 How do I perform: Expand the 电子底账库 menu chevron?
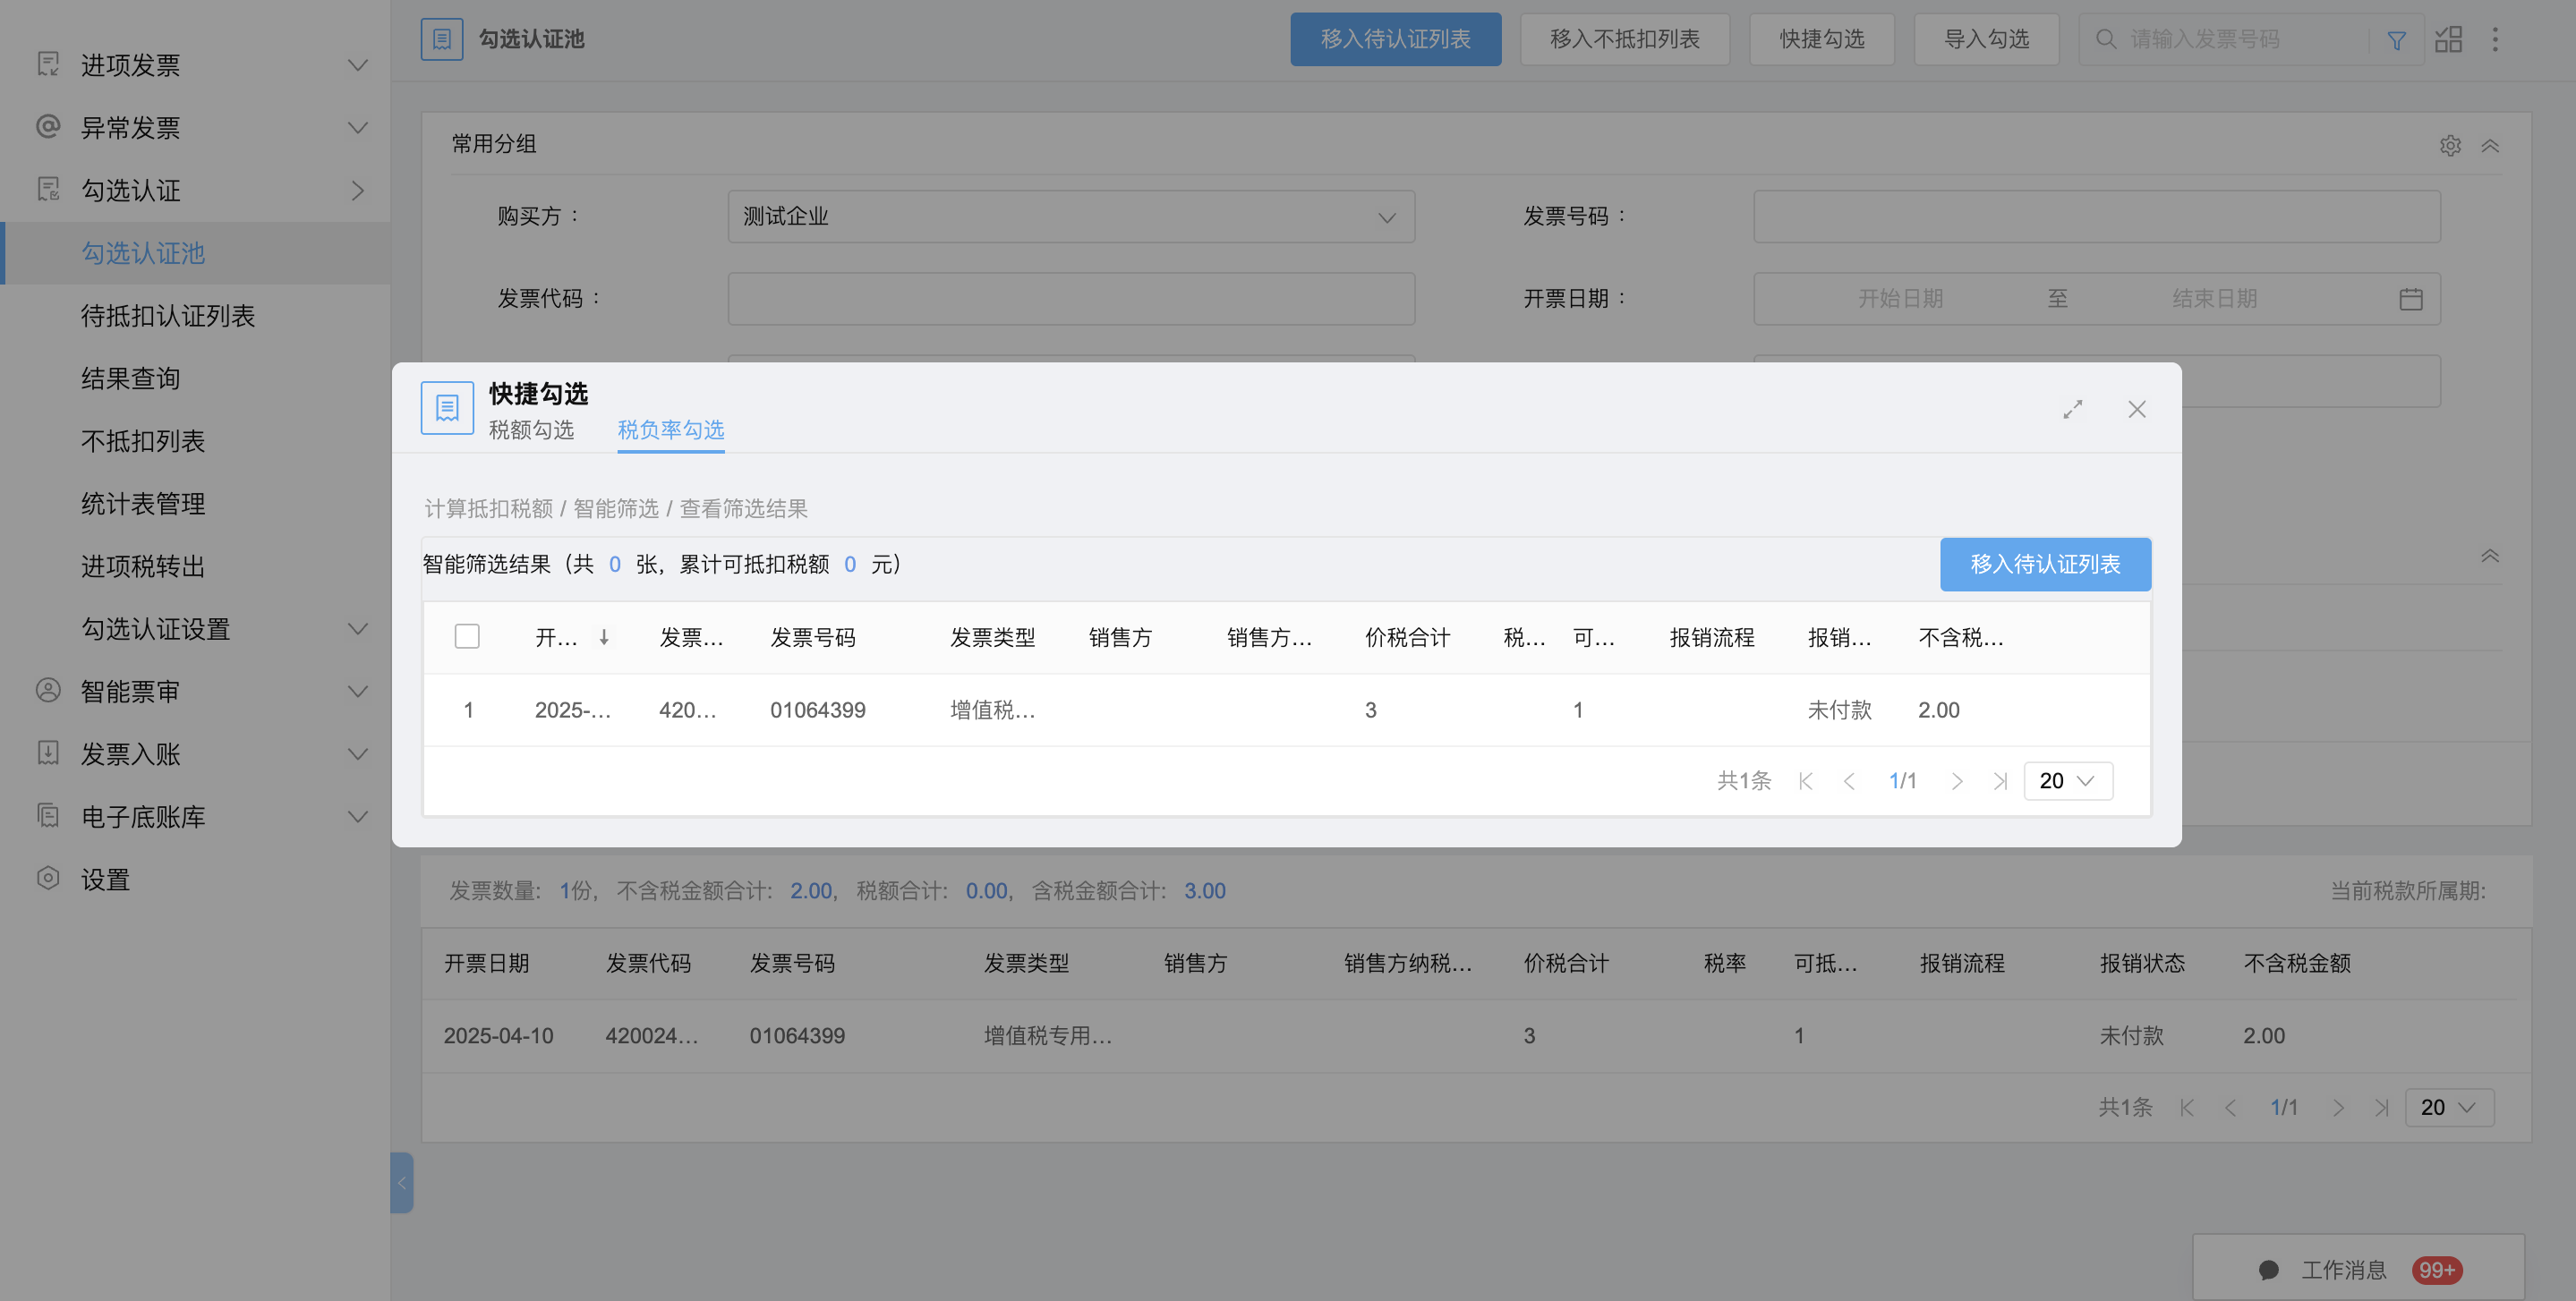pos(357,816)
